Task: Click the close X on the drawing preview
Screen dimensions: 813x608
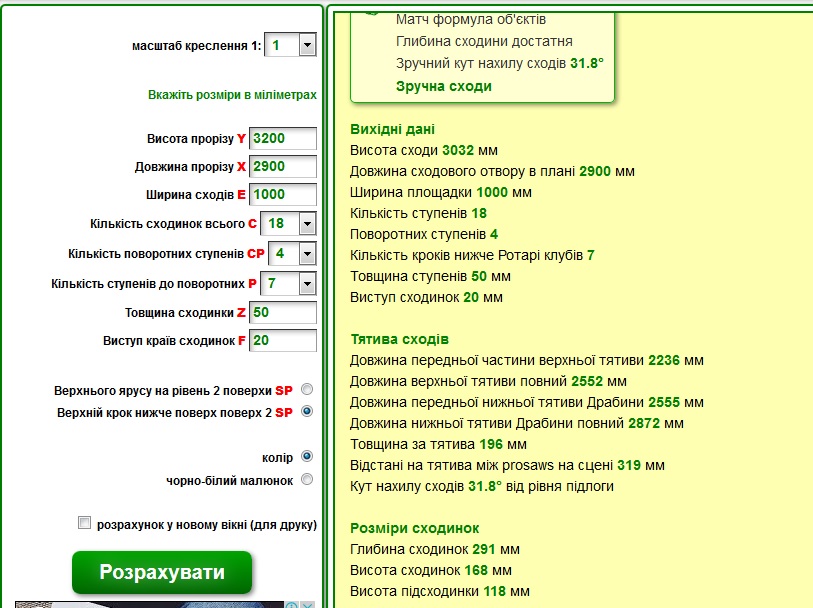Action: [x=306, y=604]
